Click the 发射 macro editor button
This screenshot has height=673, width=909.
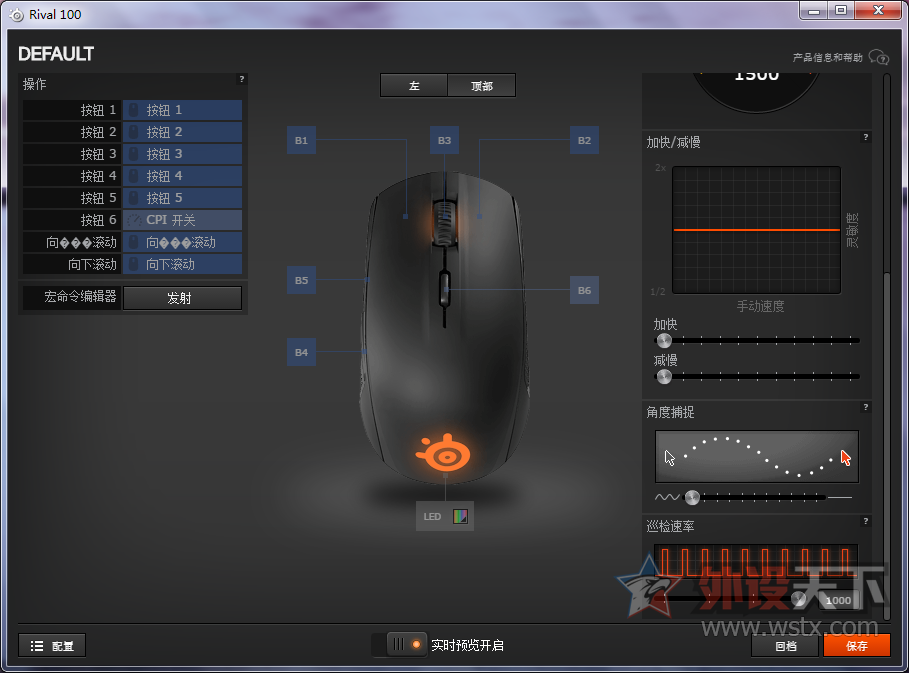click(x=183, y=298)
